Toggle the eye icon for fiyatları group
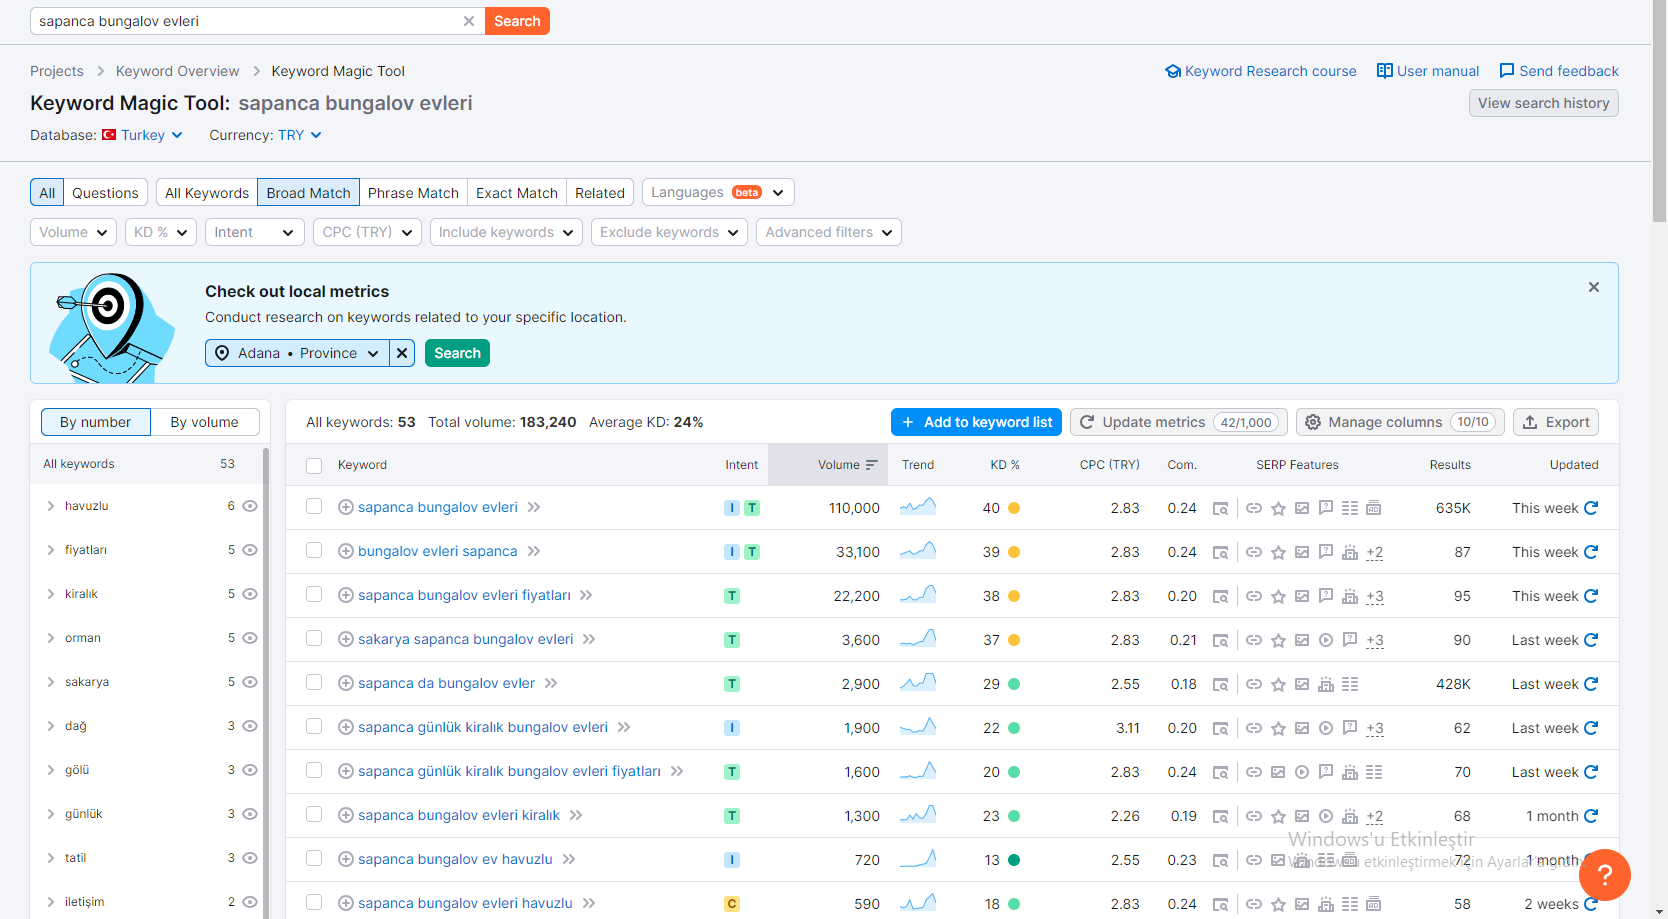Screen dimensions: 1668x919 (x=250, y=550)
